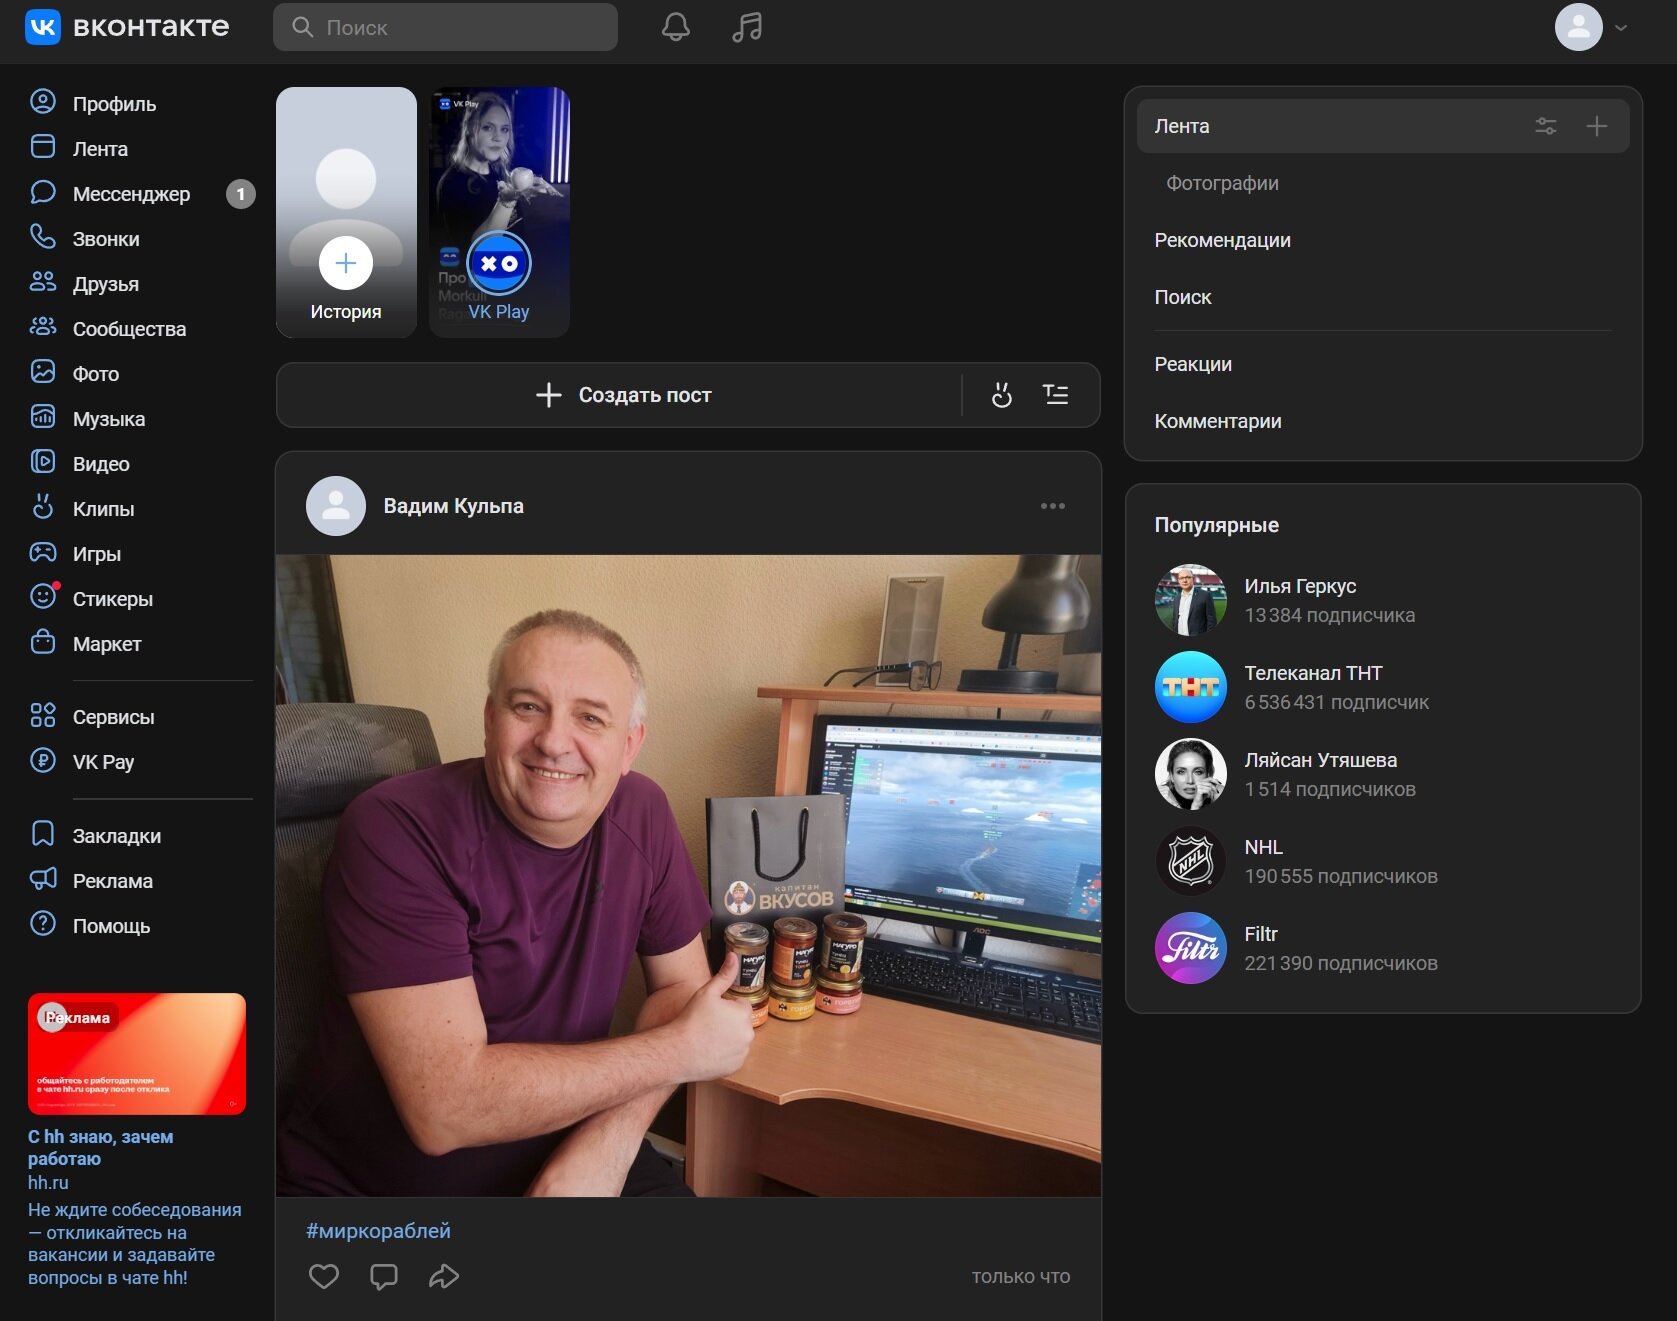Open the notifications bell icon
The image size is (1677, 1321).
coord(676,27)
